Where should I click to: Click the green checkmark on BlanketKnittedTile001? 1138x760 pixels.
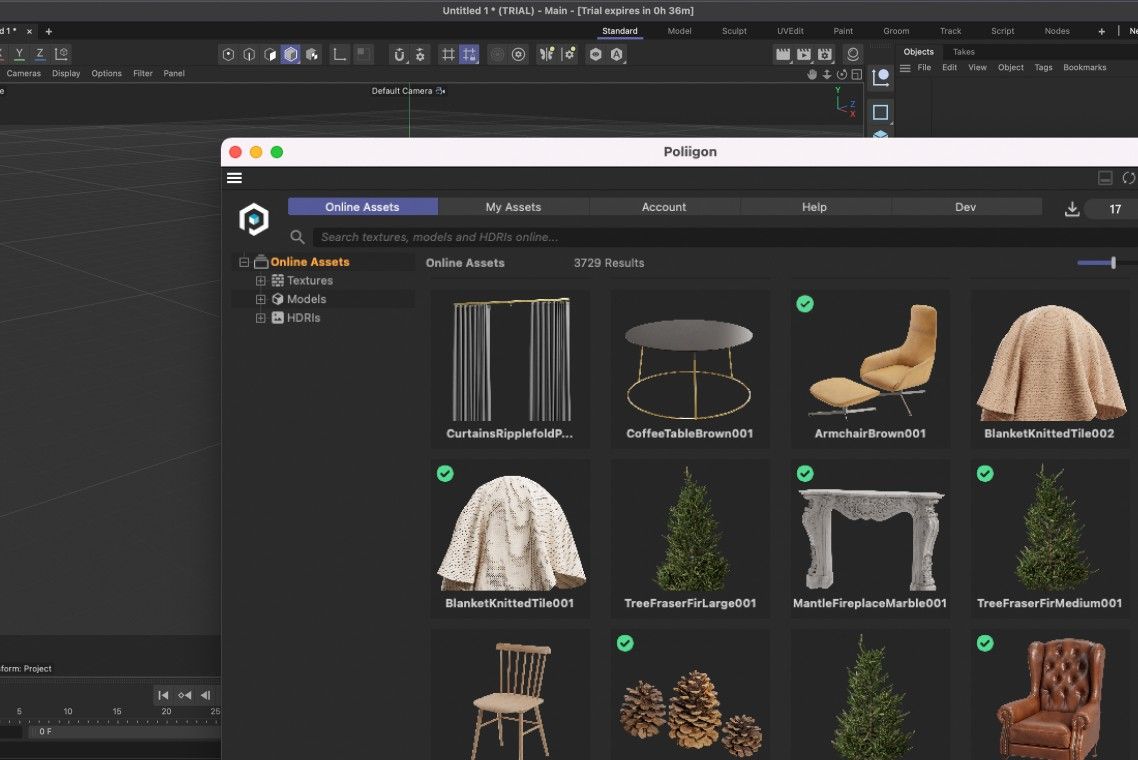coord(445,474)
